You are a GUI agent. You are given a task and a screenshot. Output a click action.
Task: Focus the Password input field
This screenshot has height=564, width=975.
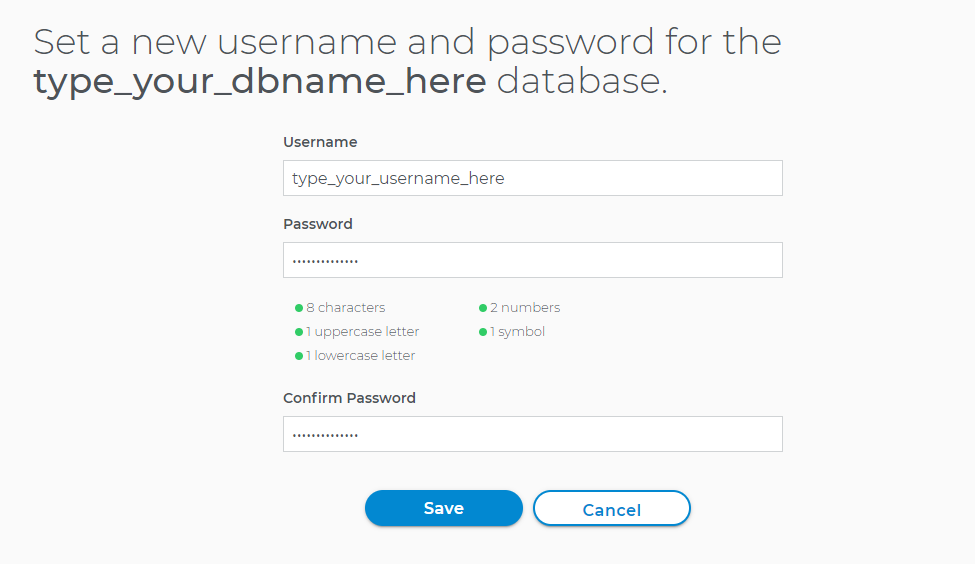pos(532,260)
